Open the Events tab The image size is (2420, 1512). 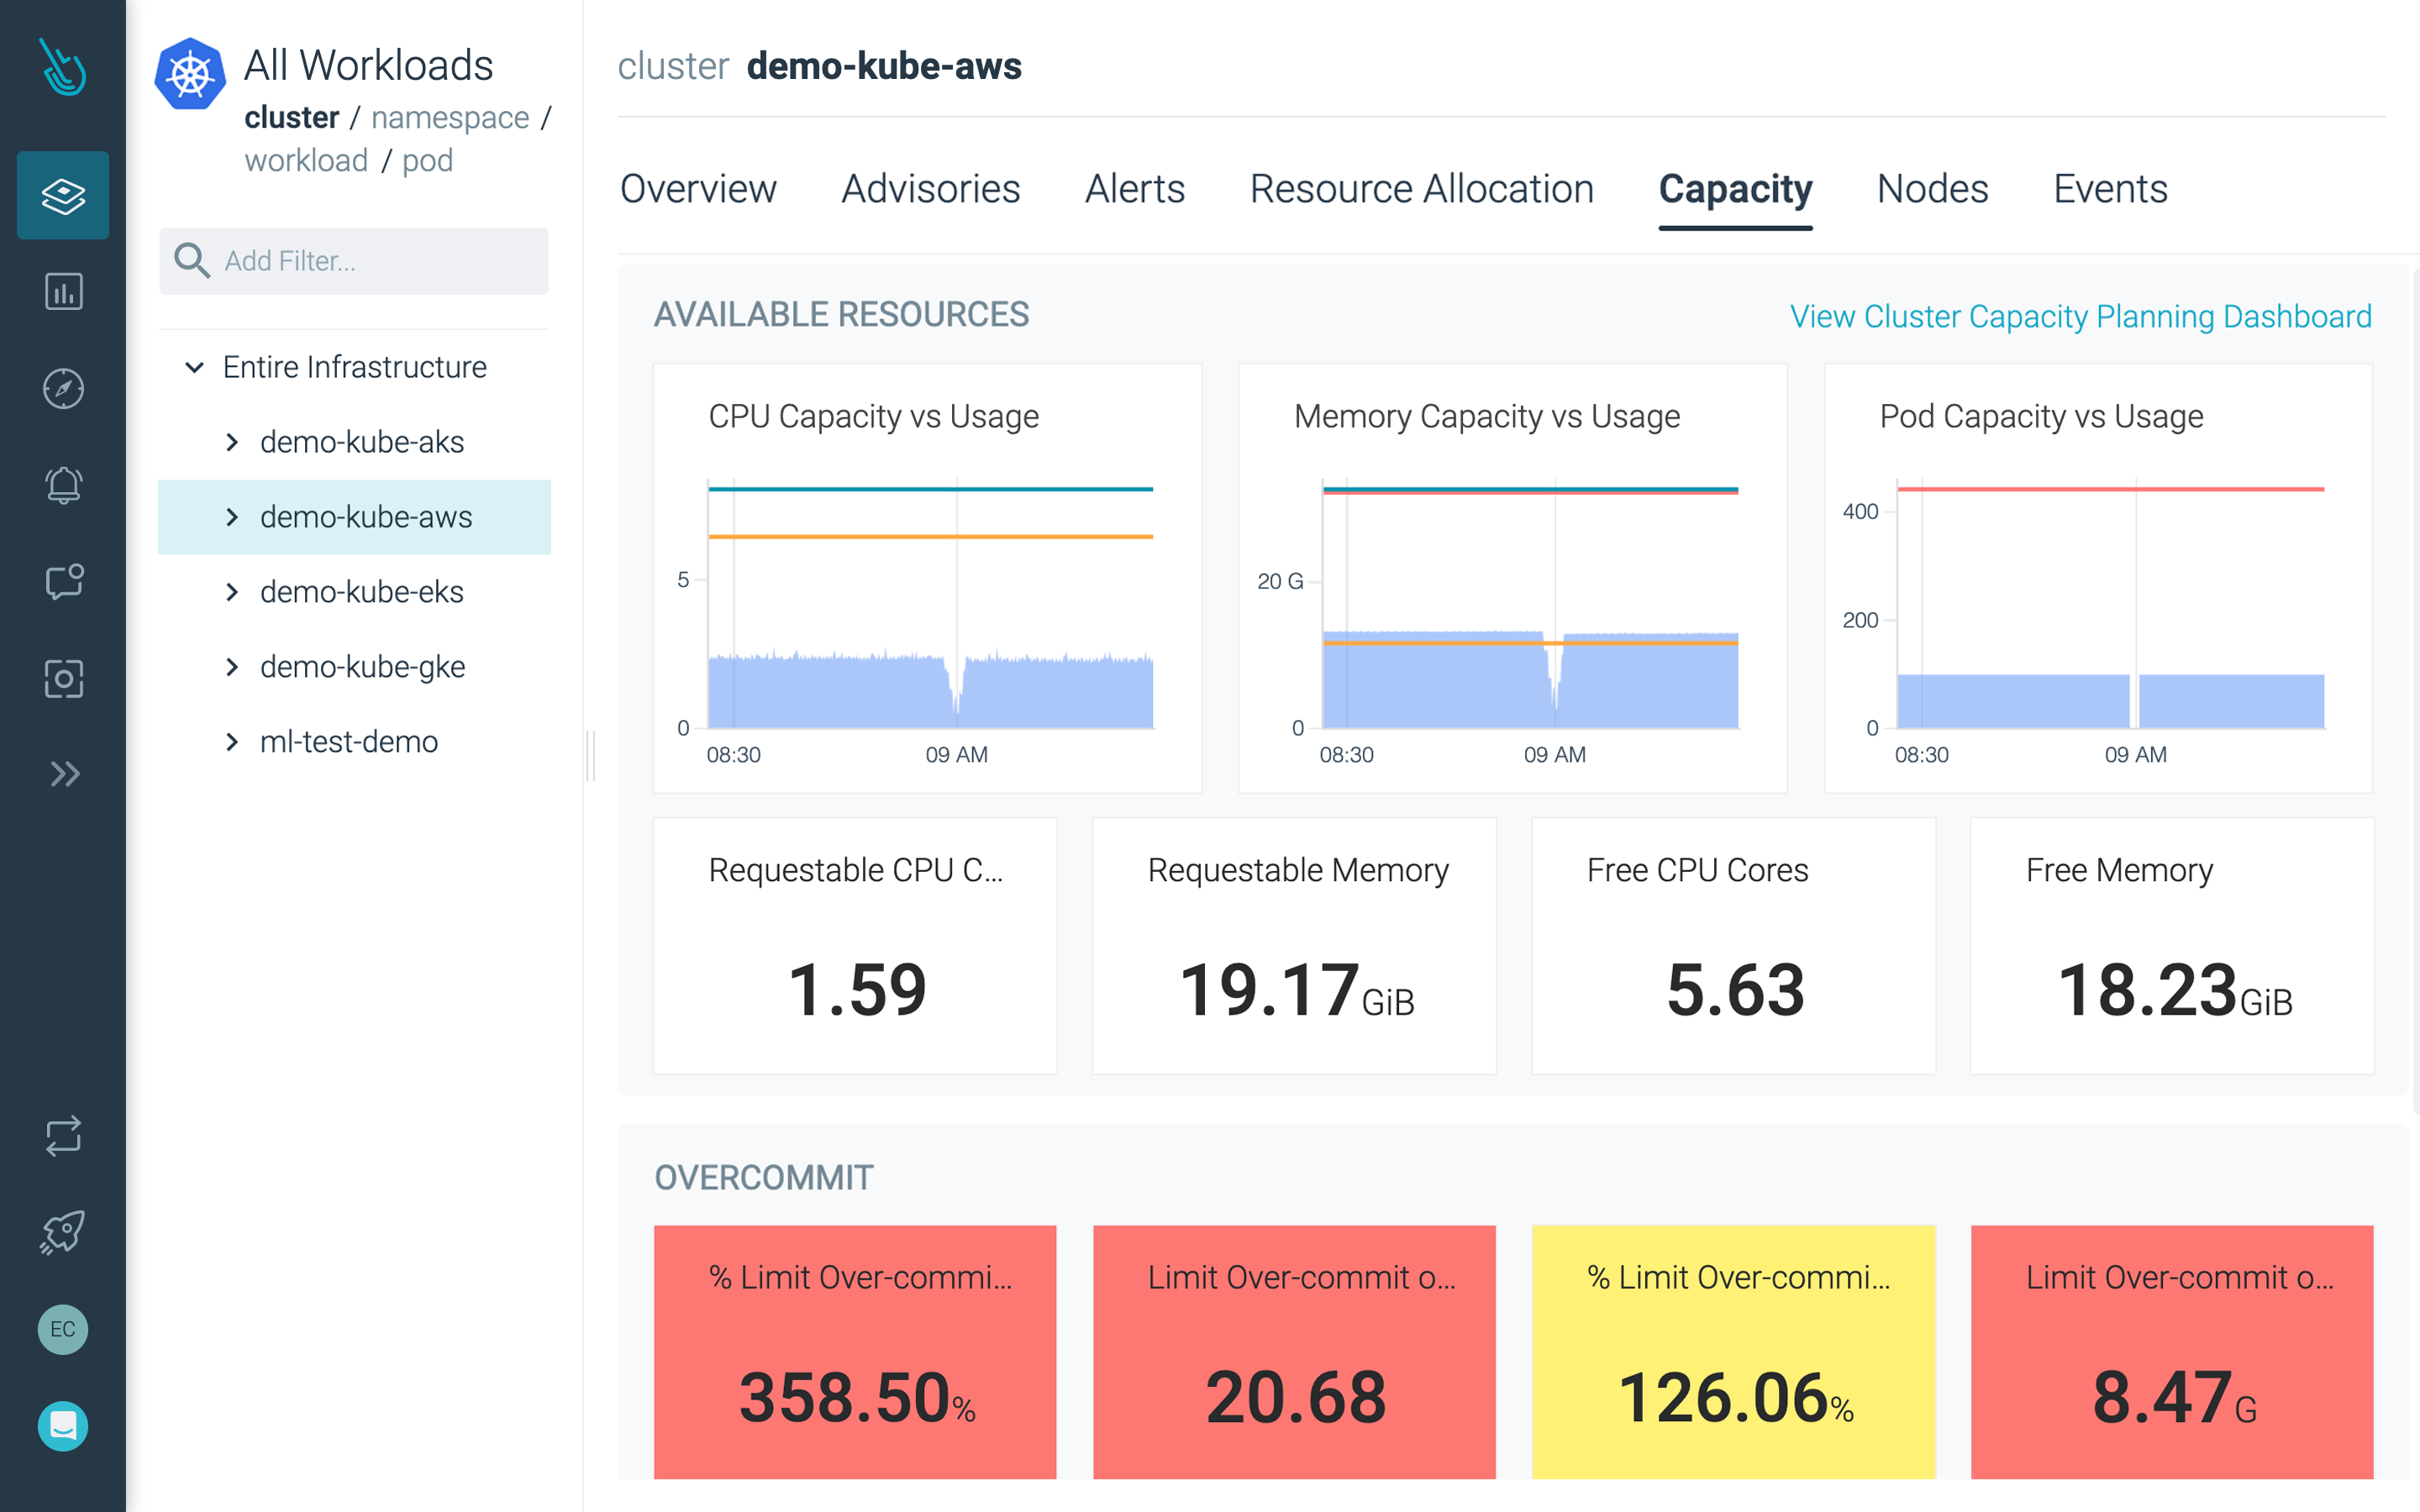(x=2110, y=189)
